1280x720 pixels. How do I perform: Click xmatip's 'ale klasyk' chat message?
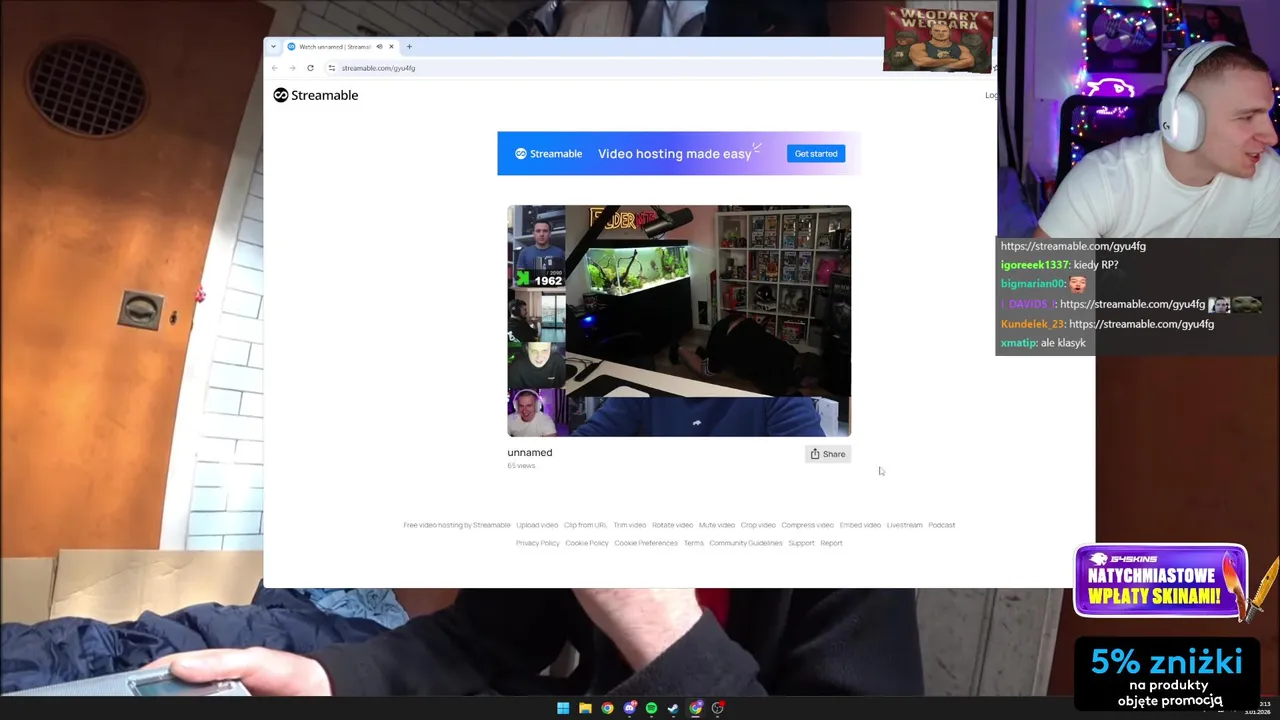click(x=1063, y=343)
